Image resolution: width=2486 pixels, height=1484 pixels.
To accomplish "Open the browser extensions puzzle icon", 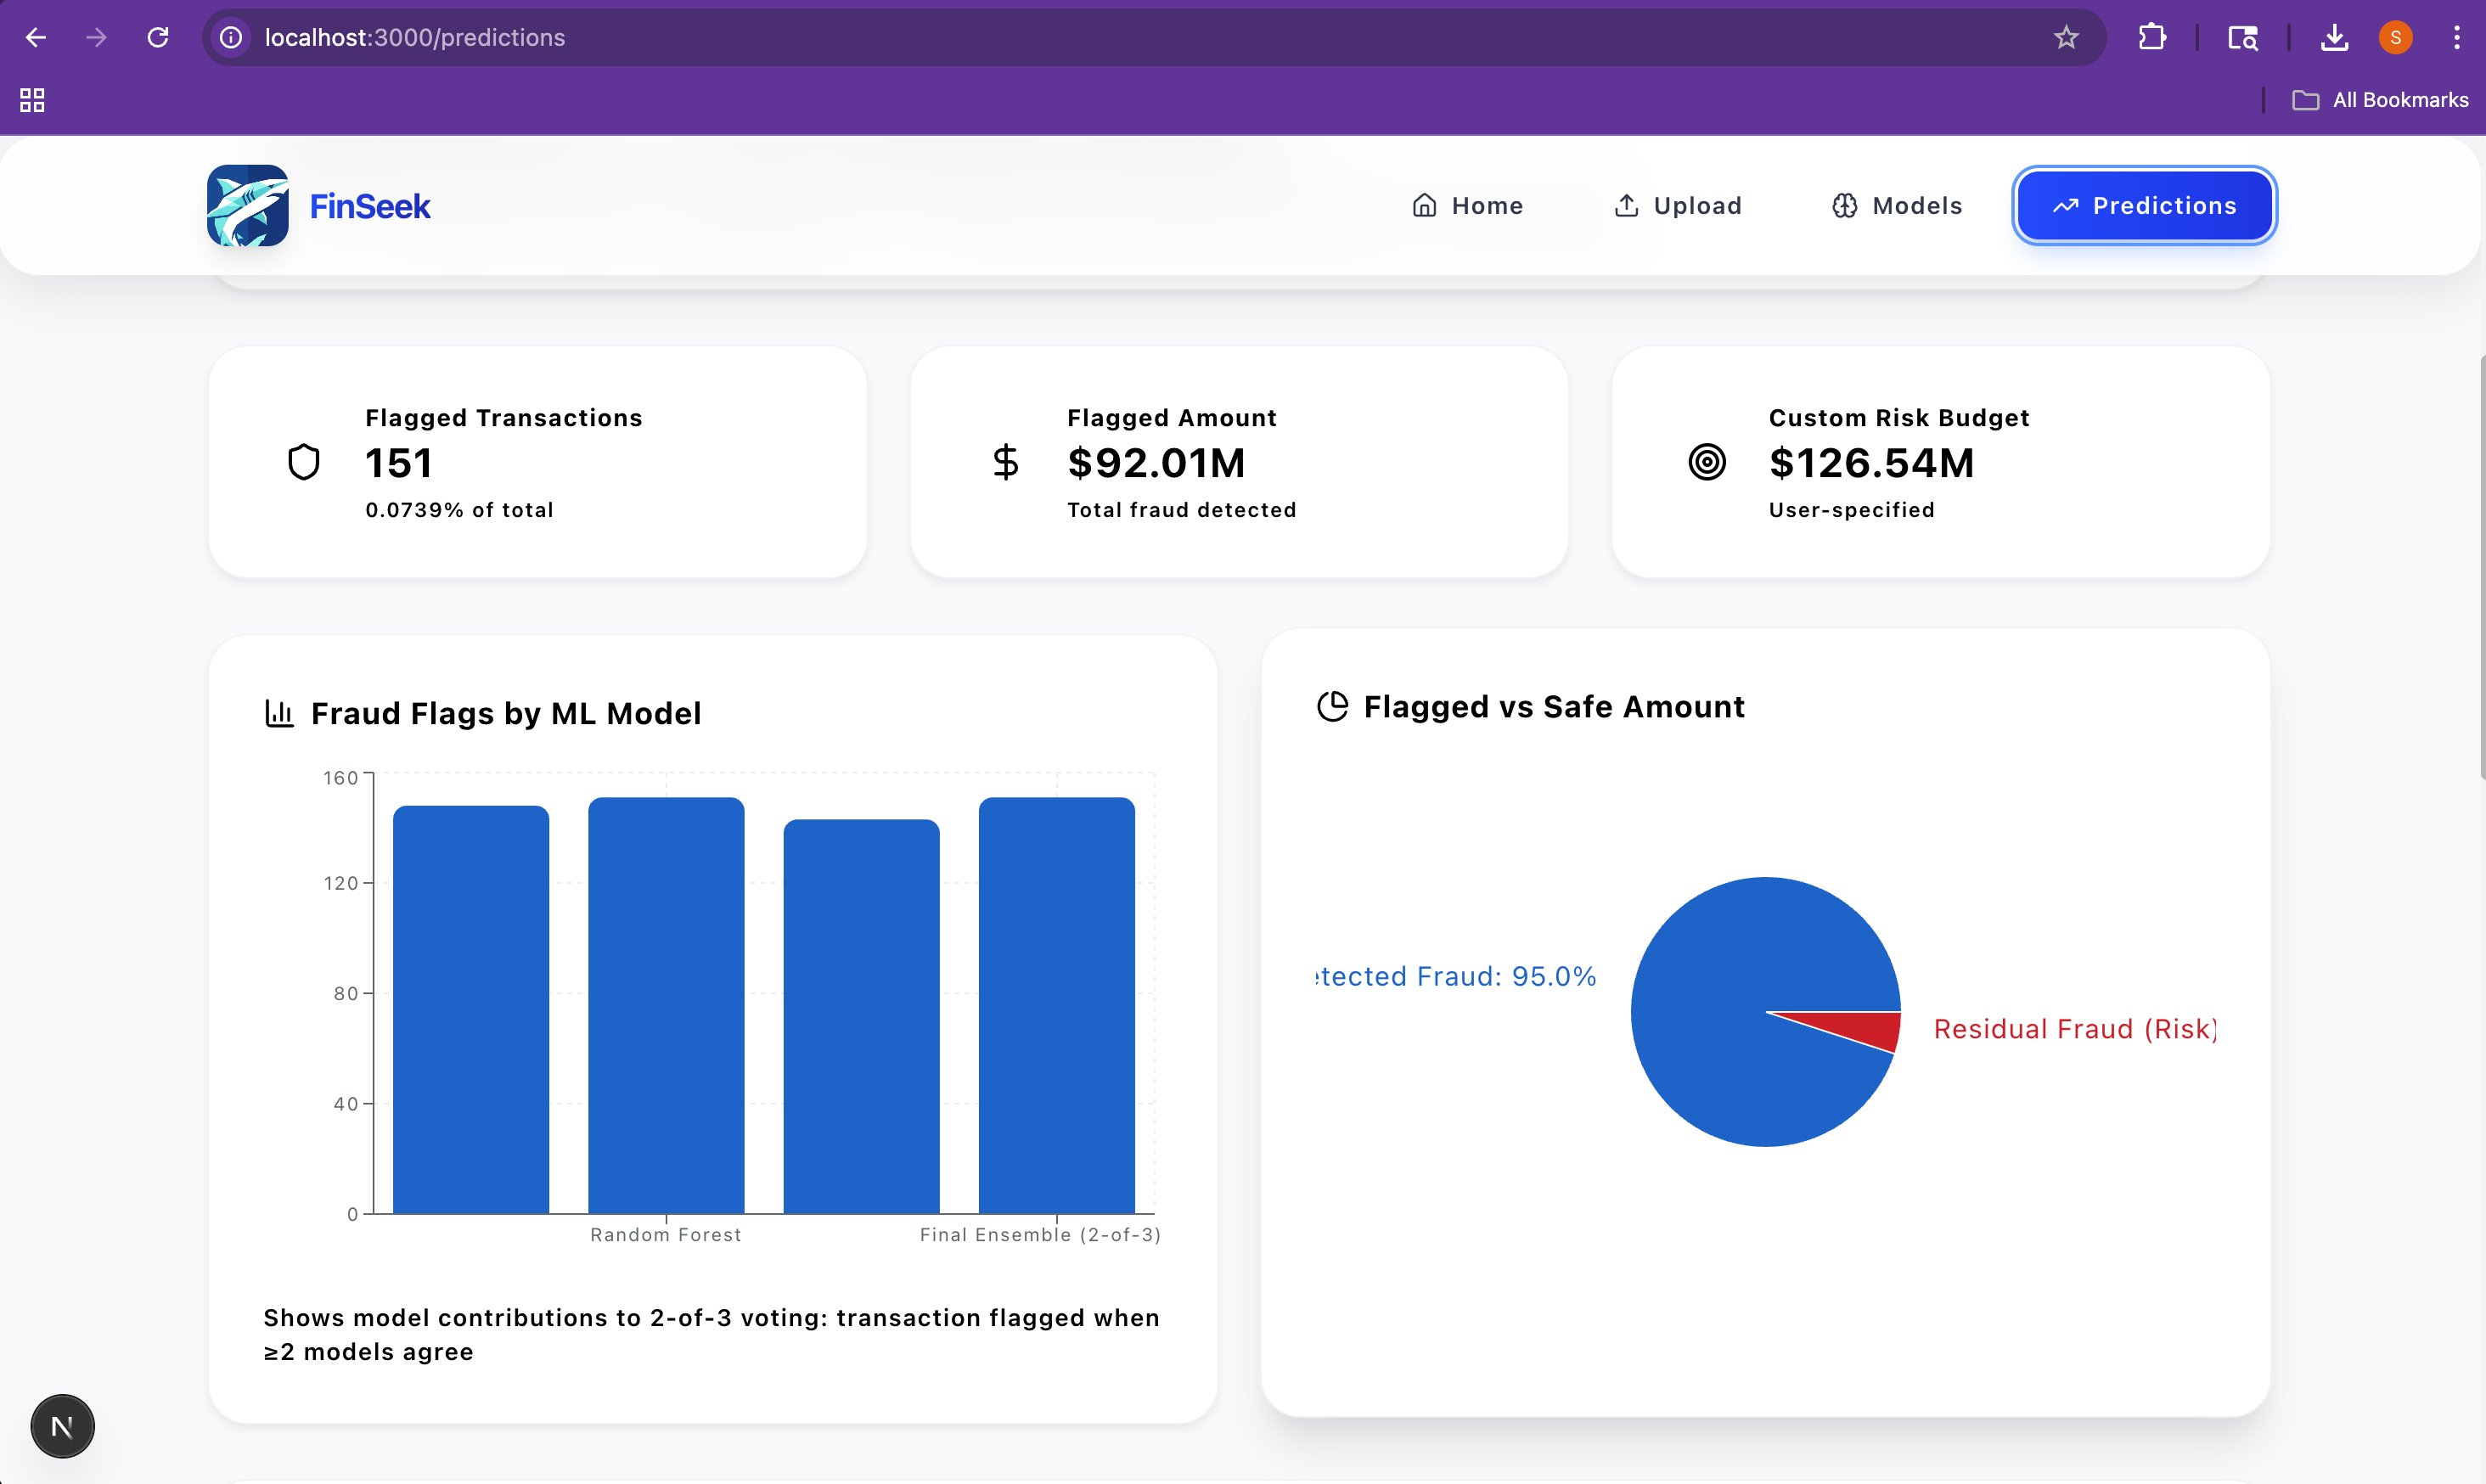I will click(2152, 38).
